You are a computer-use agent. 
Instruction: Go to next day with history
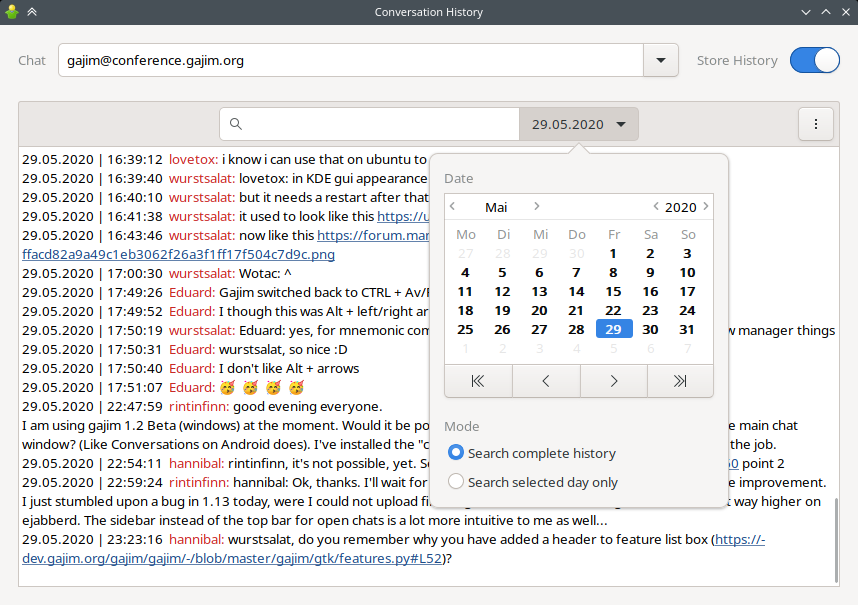[613, 381]
